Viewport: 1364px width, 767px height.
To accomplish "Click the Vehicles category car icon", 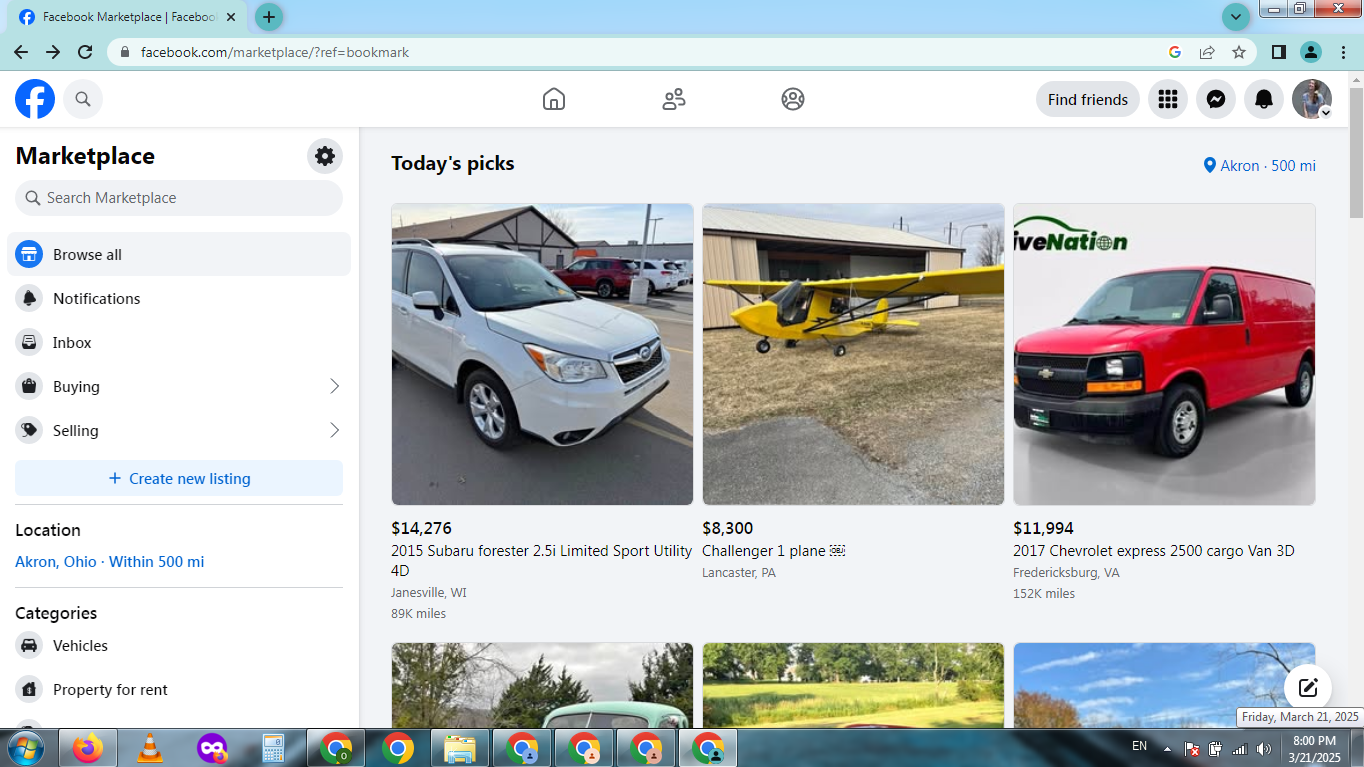I will pyautogui.click(x=29, y=645).
